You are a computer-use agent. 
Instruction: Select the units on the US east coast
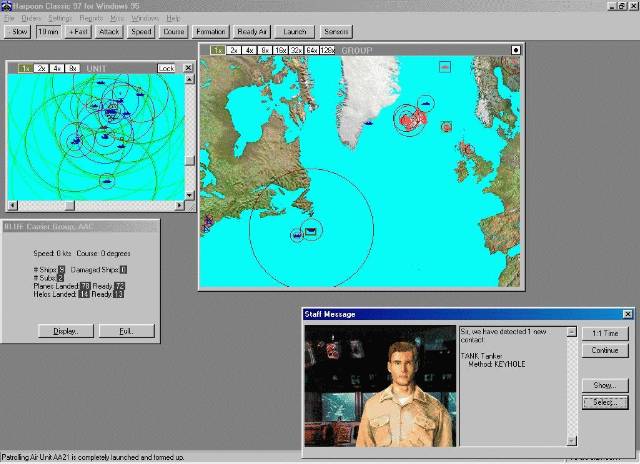tap(207, 224)
